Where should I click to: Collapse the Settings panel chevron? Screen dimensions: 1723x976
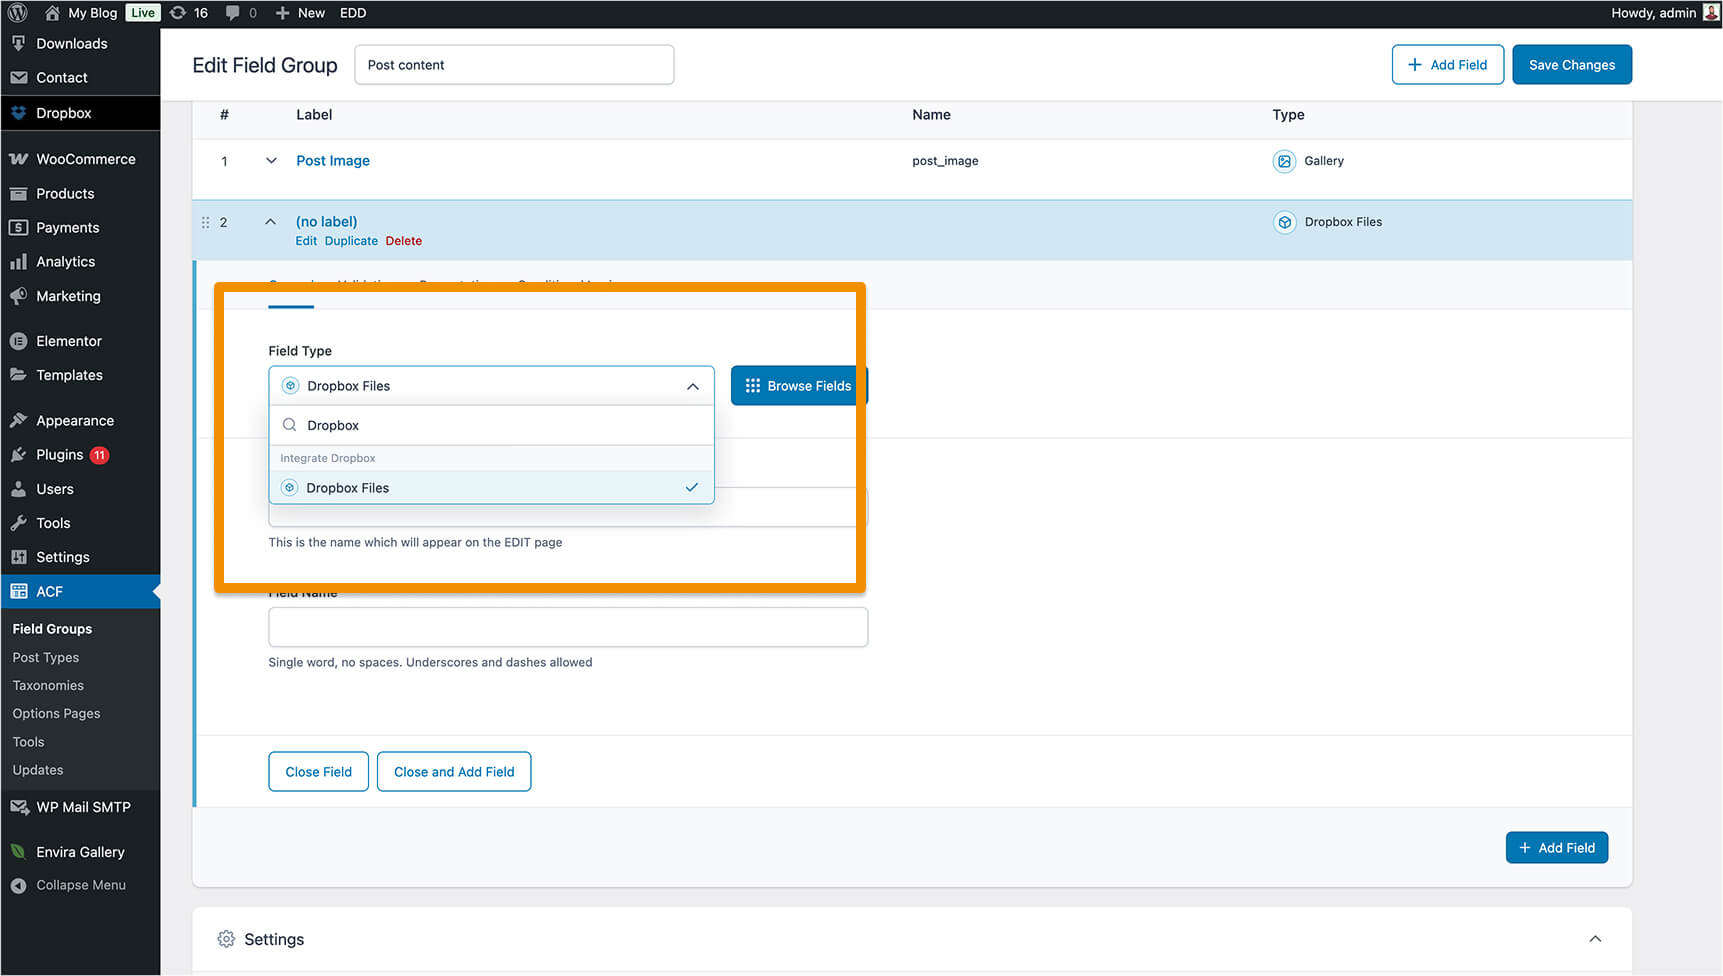click(x=1595, y=939)
